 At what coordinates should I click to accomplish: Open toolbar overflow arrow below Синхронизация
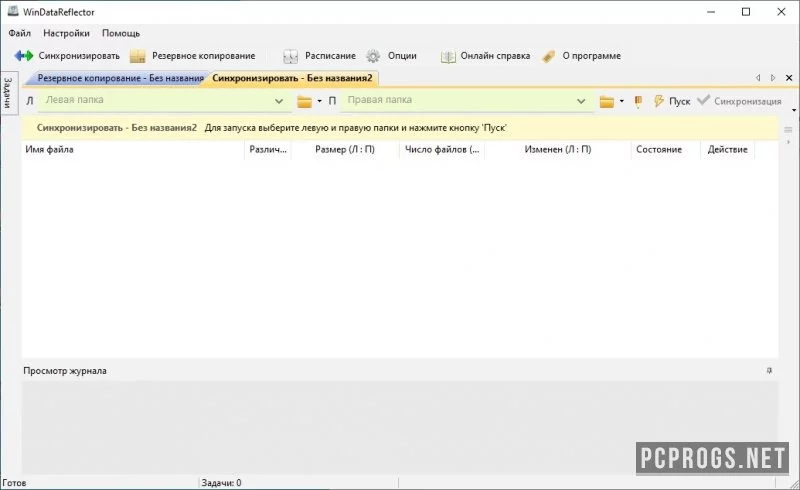click(794, 110)
